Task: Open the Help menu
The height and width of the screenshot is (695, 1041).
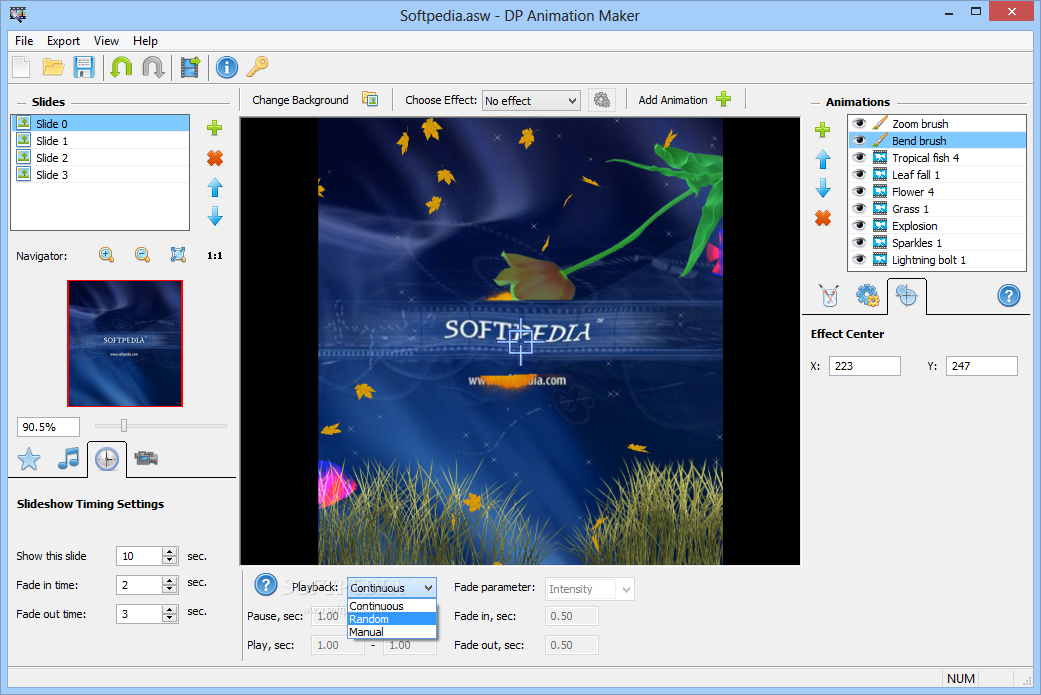Action: [145, 40]
